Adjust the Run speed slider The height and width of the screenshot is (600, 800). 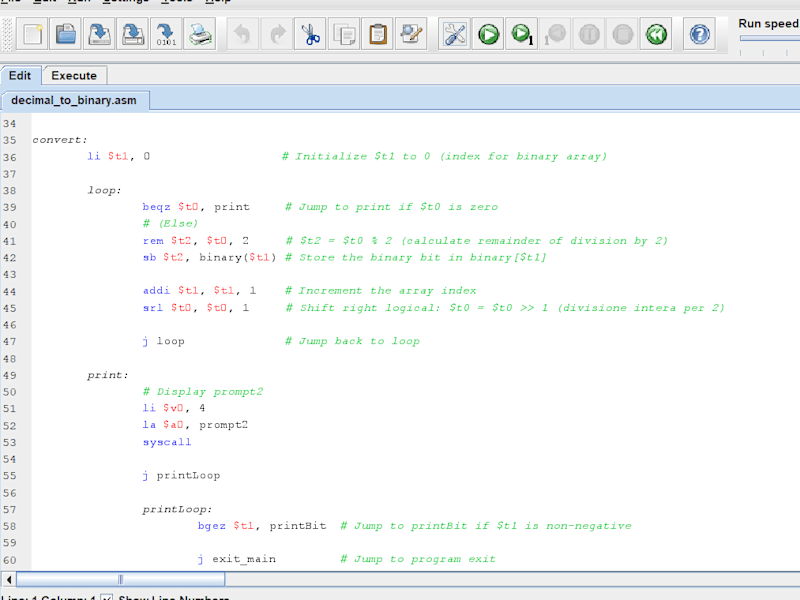click(x=769, y=38)
